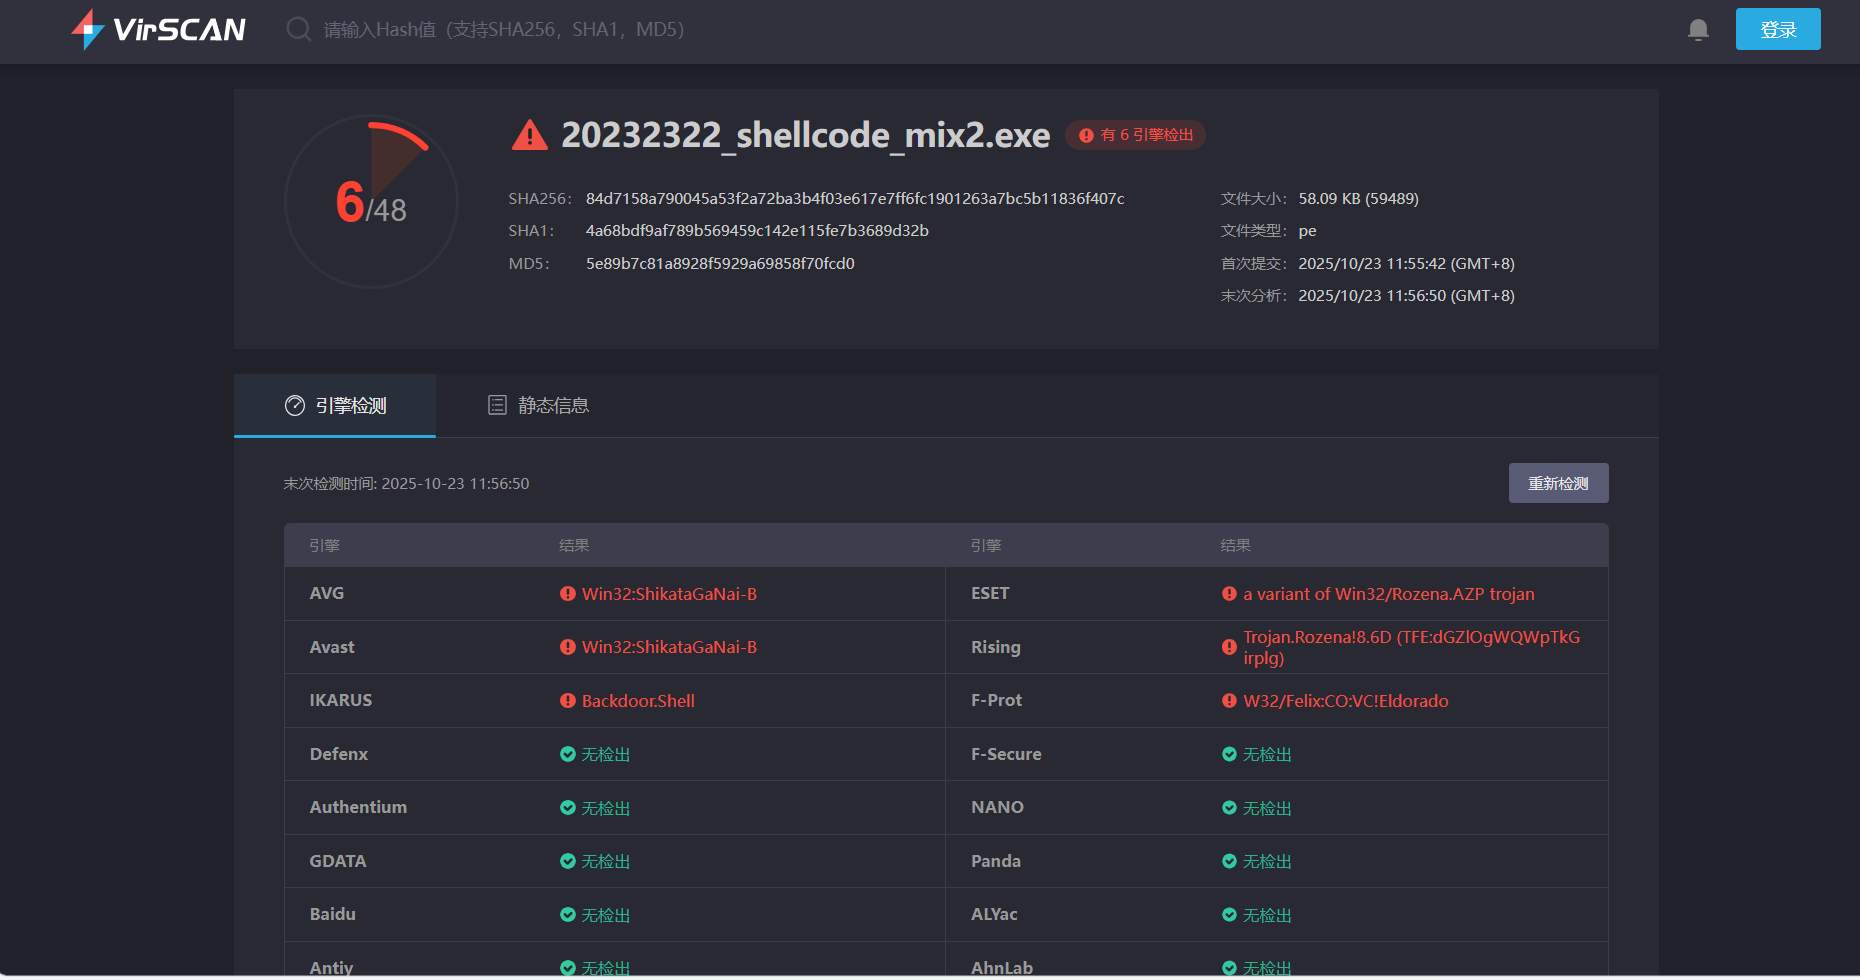Click the Authentium engine name
The width and height of the screenshot is (1860, 980).
pyautogui.click(x=358, y=807)
